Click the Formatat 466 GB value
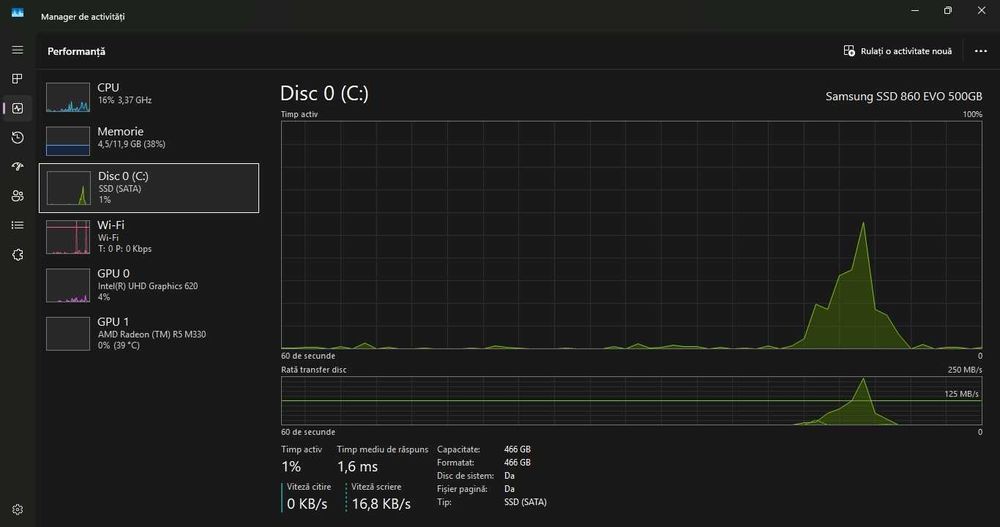Screen dimensions: 1000x527 517,463
